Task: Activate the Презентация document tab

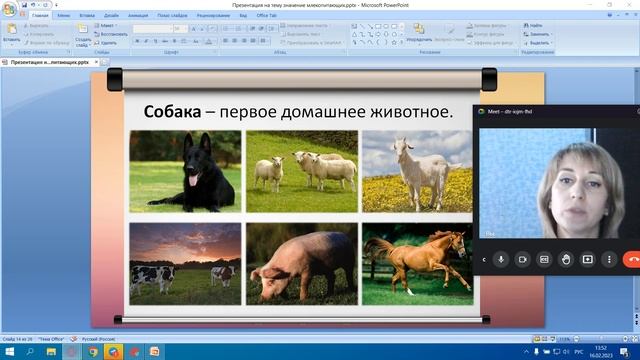Action: point(49,62)
